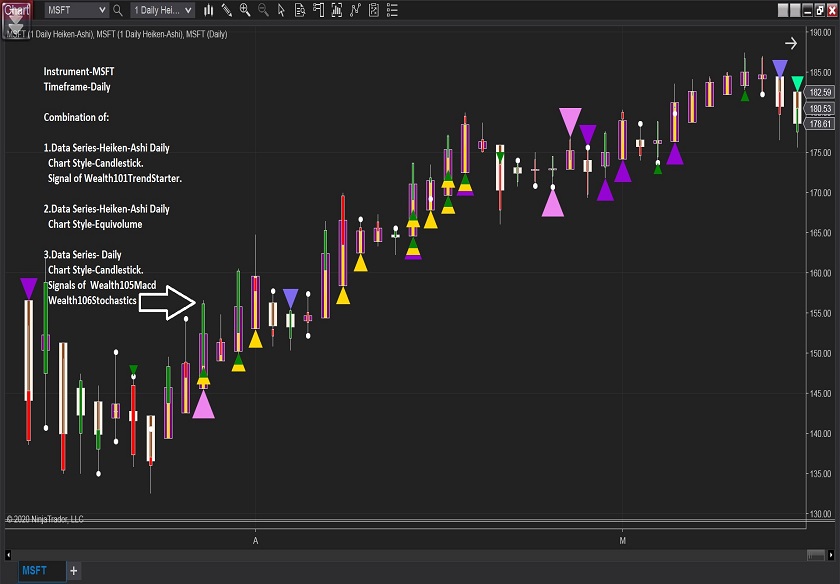Open the data box icon
The width and height of the screenshot is (840, 584).
click(x=299, y=10)
